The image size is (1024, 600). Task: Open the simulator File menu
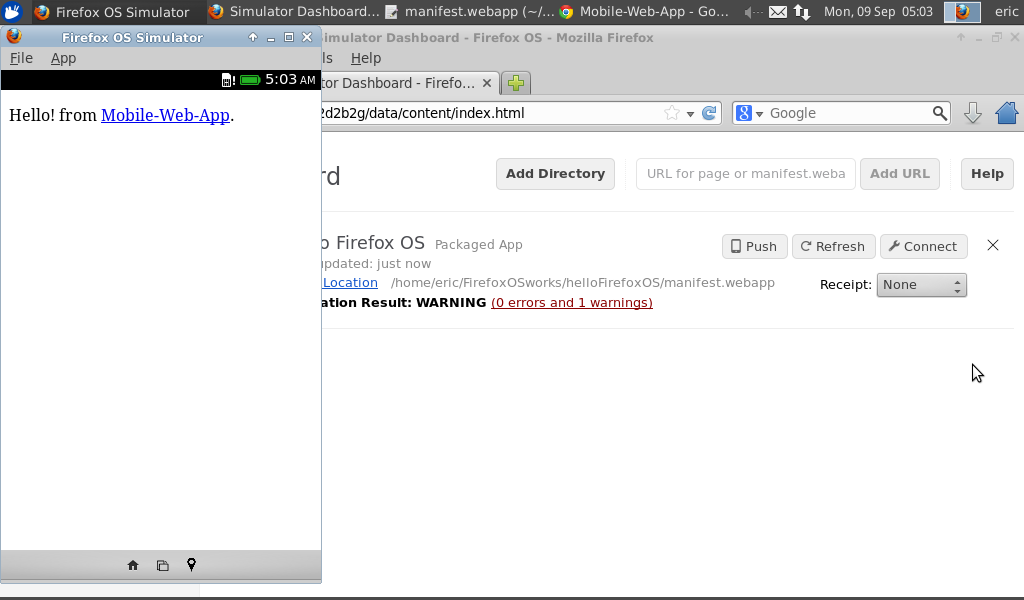coord(21,58)
